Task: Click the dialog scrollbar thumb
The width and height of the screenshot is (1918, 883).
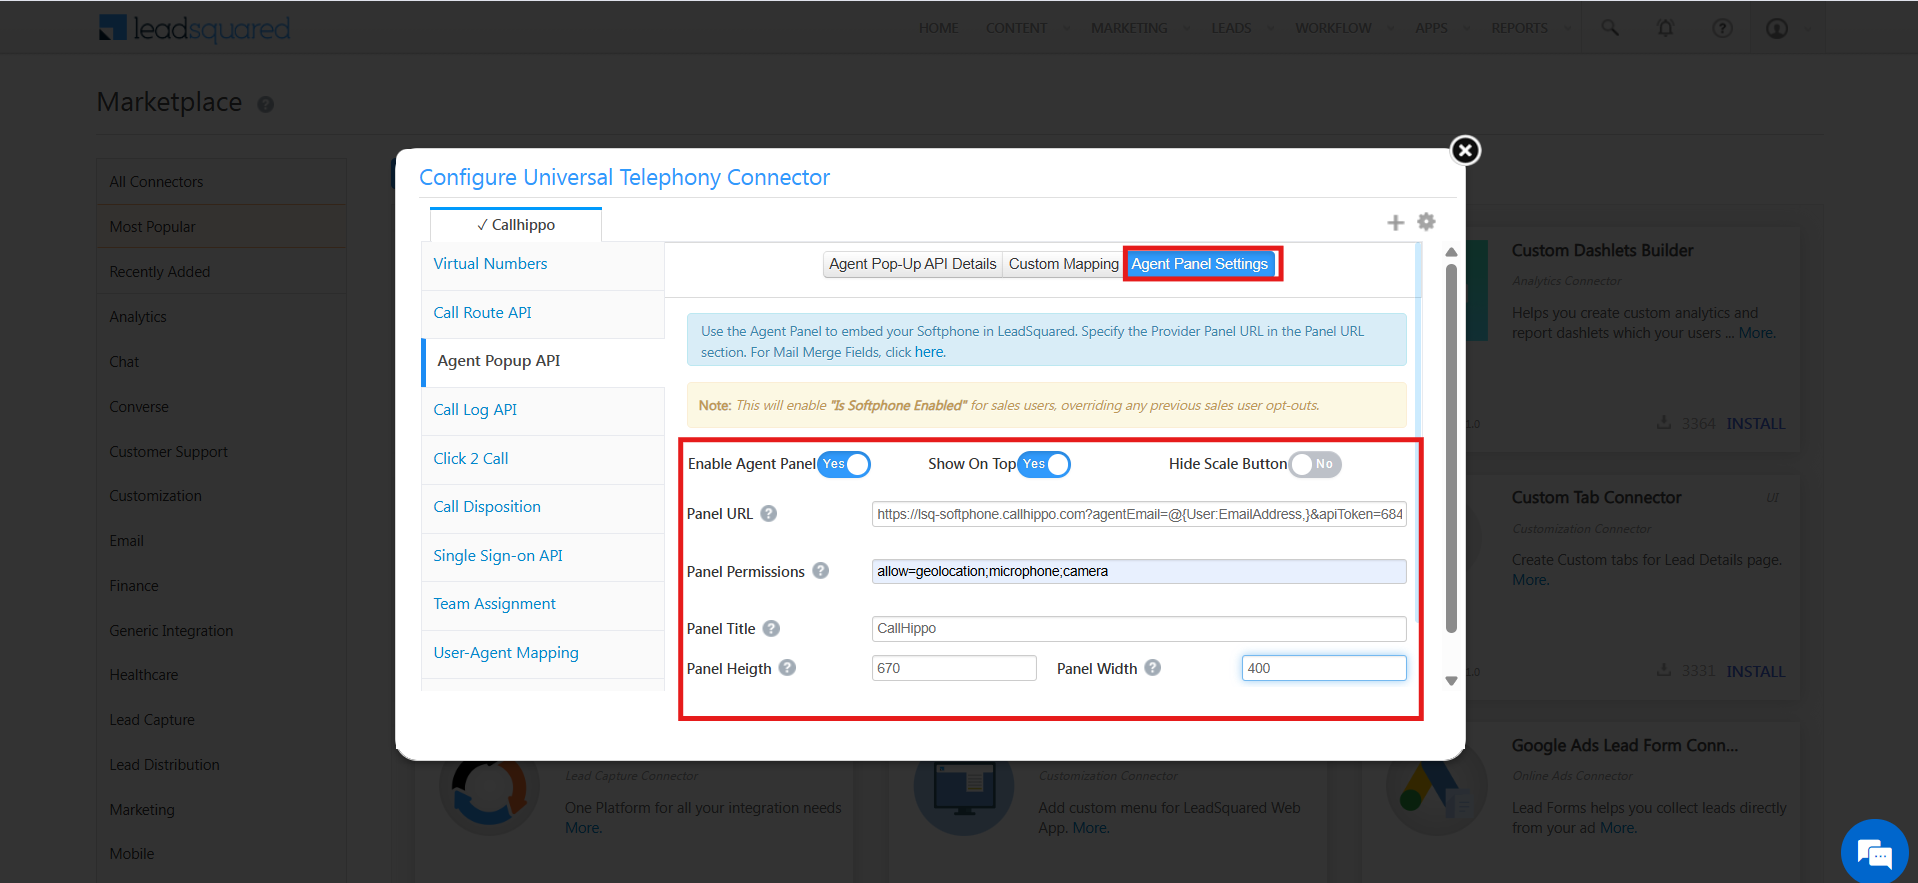Action: 1451,448
